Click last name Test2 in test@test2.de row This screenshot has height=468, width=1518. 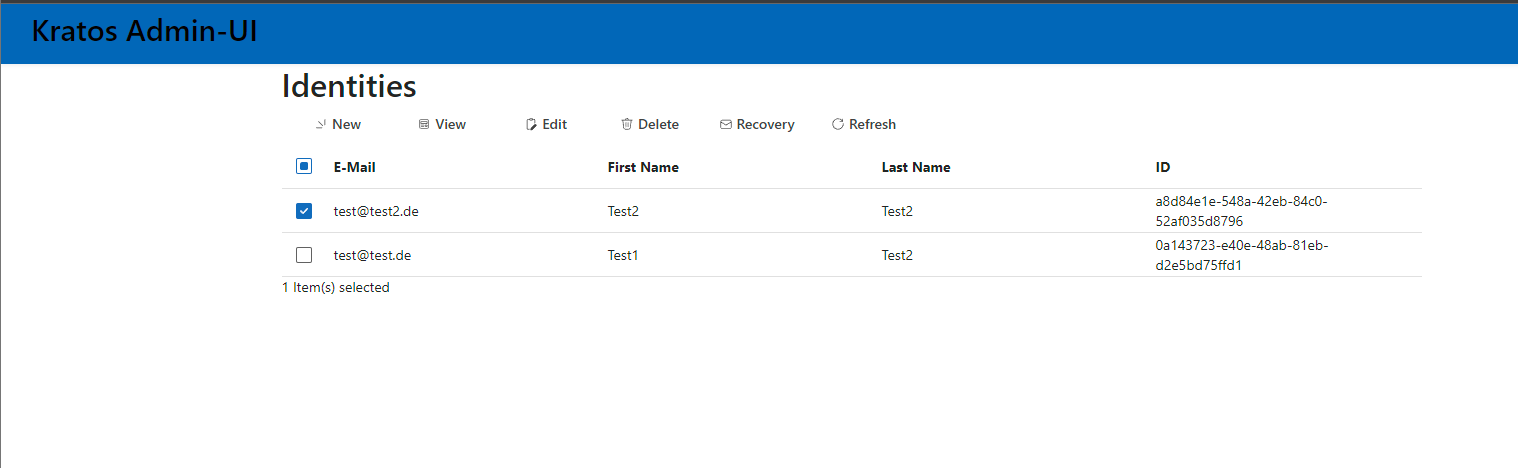897,211
